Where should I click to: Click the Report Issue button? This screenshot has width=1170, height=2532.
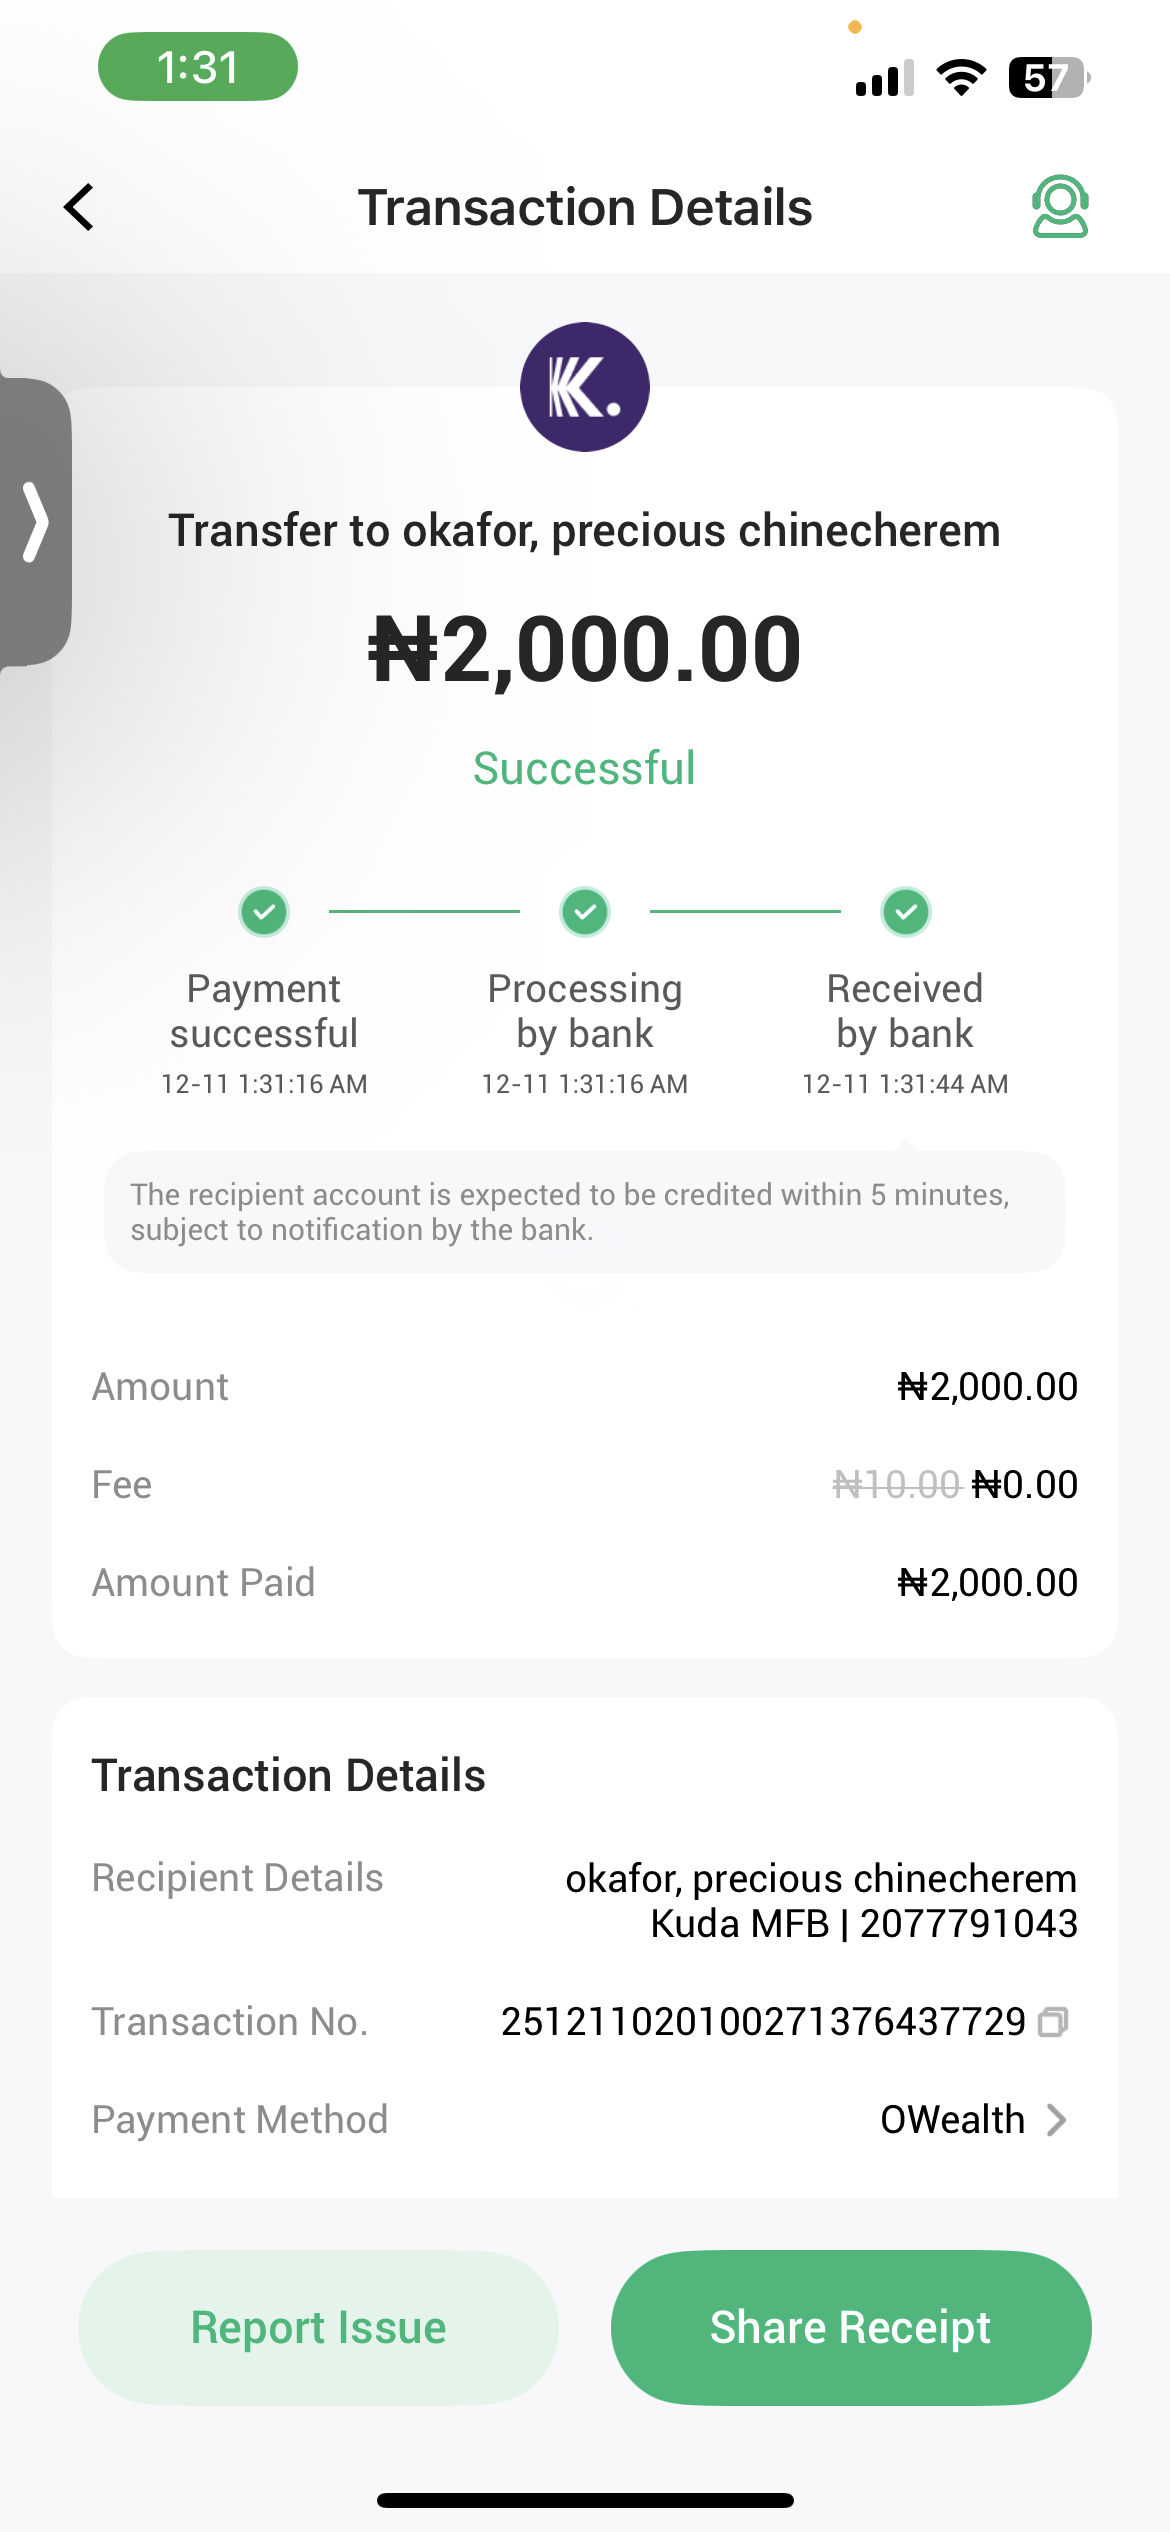click(318, 2328)
